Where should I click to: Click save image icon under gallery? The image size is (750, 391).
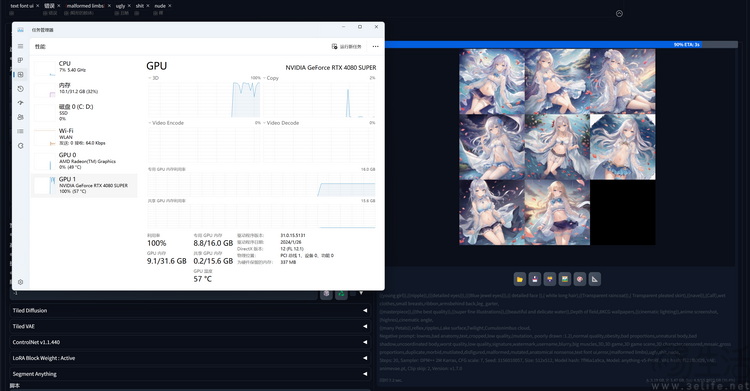pyautogui.click(x=535, y=279)
